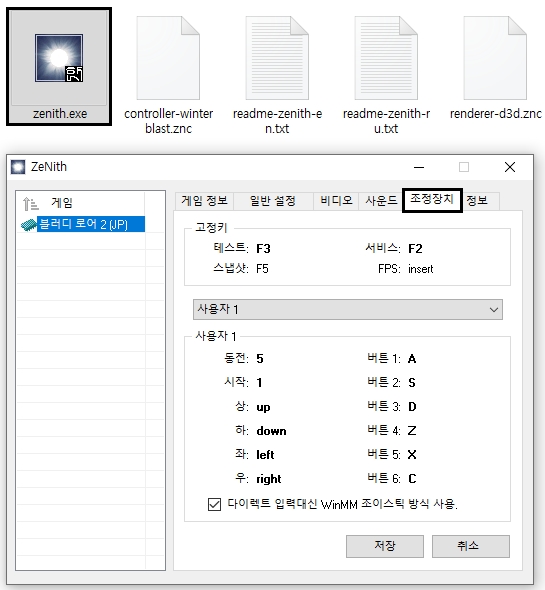Select the 조정장치 tab
The image size is (545, 590).
[x=432, y=200]
